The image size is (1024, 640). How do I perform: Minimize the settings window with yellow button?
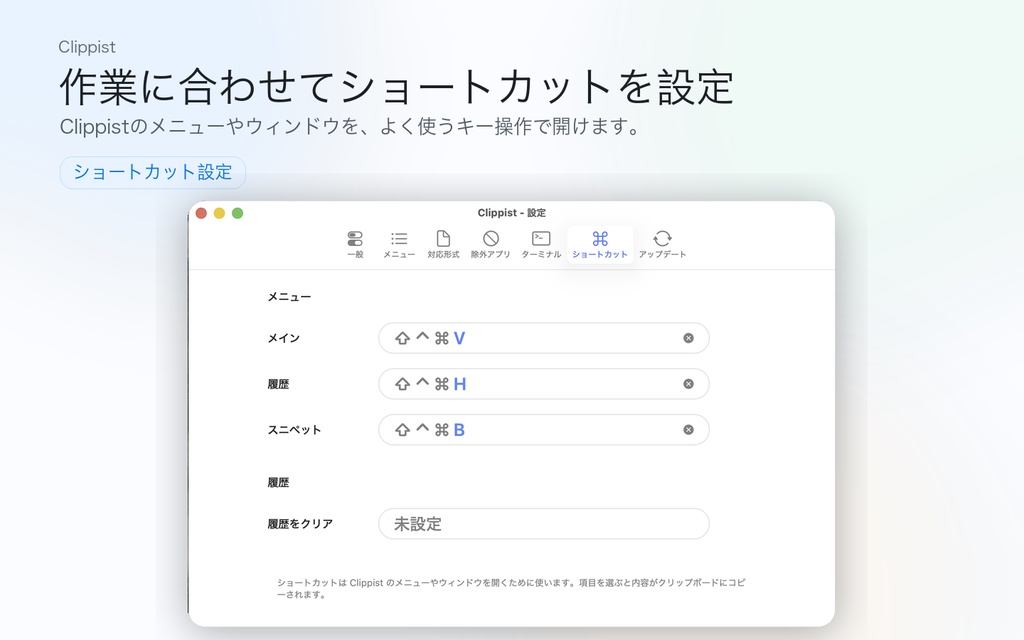tap(219, 213)
